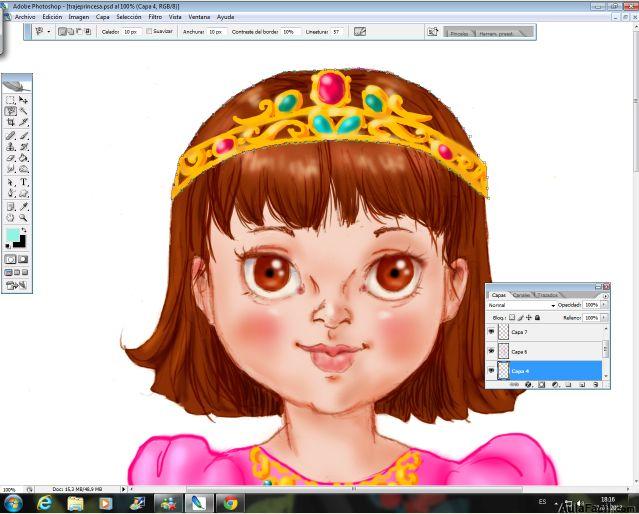Toggle lock transparent pixels

pos(512,317)
